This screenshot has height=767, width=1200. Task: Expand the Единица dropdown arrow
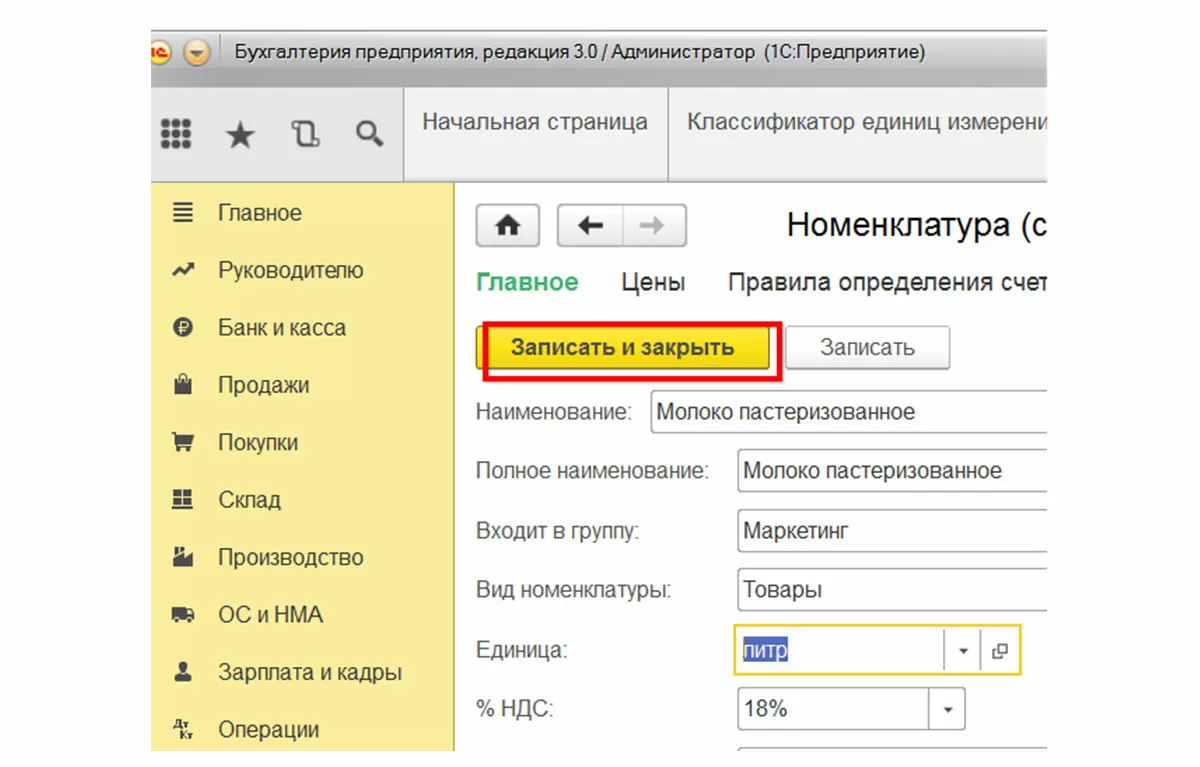(963, 651)
